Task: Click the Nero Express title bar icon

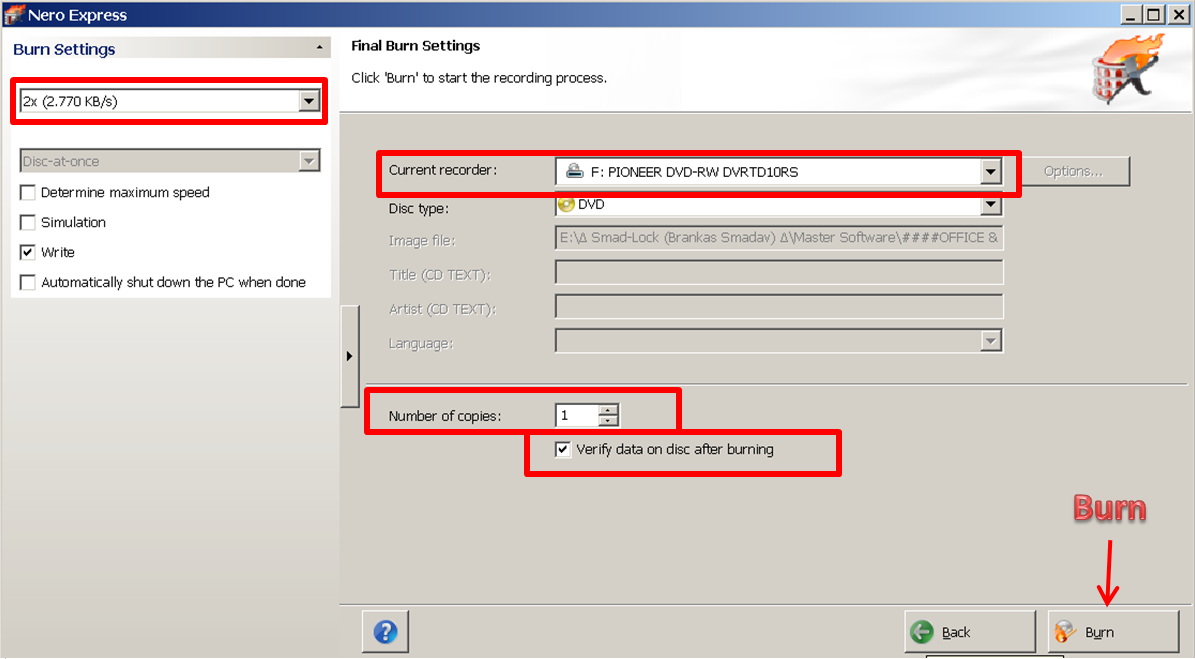Action: (14, 14)
